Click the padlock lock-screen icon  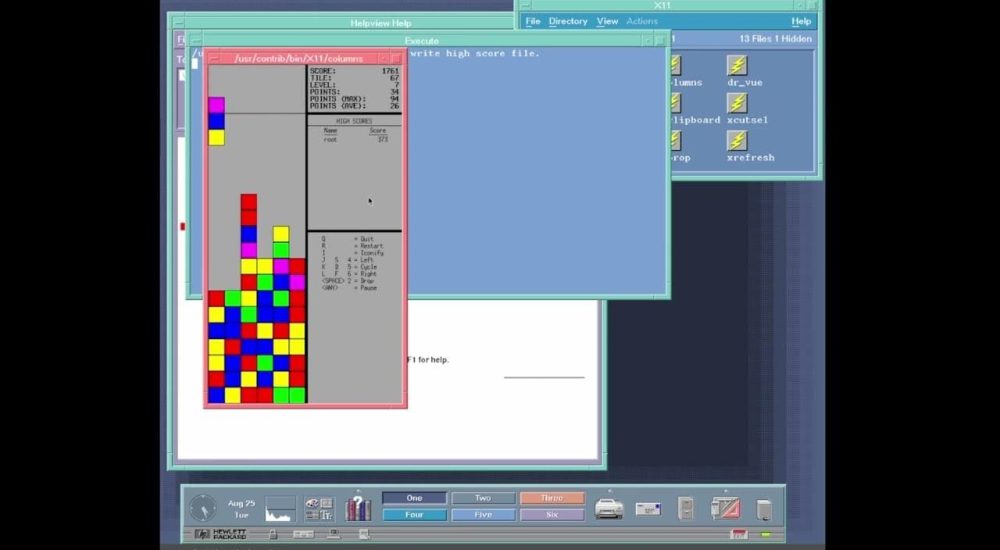click(x=273, y=534)
